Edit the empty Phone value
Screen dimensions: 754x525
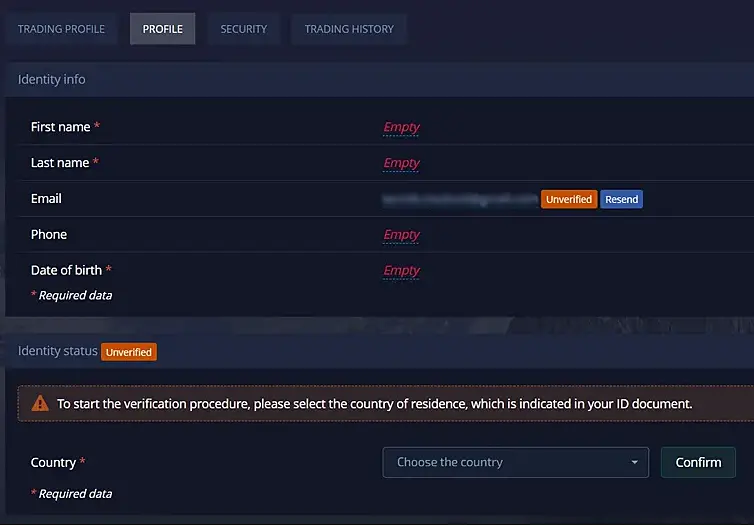(x=401, y=235)
